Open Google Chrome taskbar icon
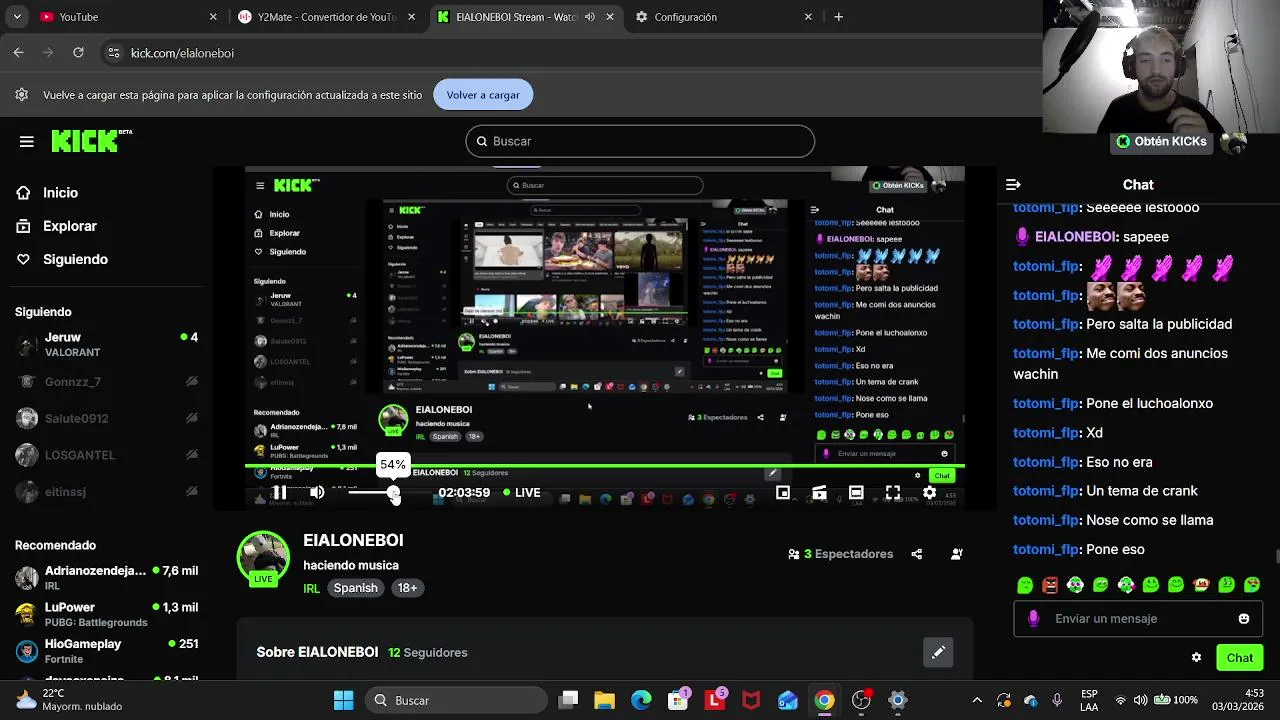1280x720 pixels. click(824, 700)
